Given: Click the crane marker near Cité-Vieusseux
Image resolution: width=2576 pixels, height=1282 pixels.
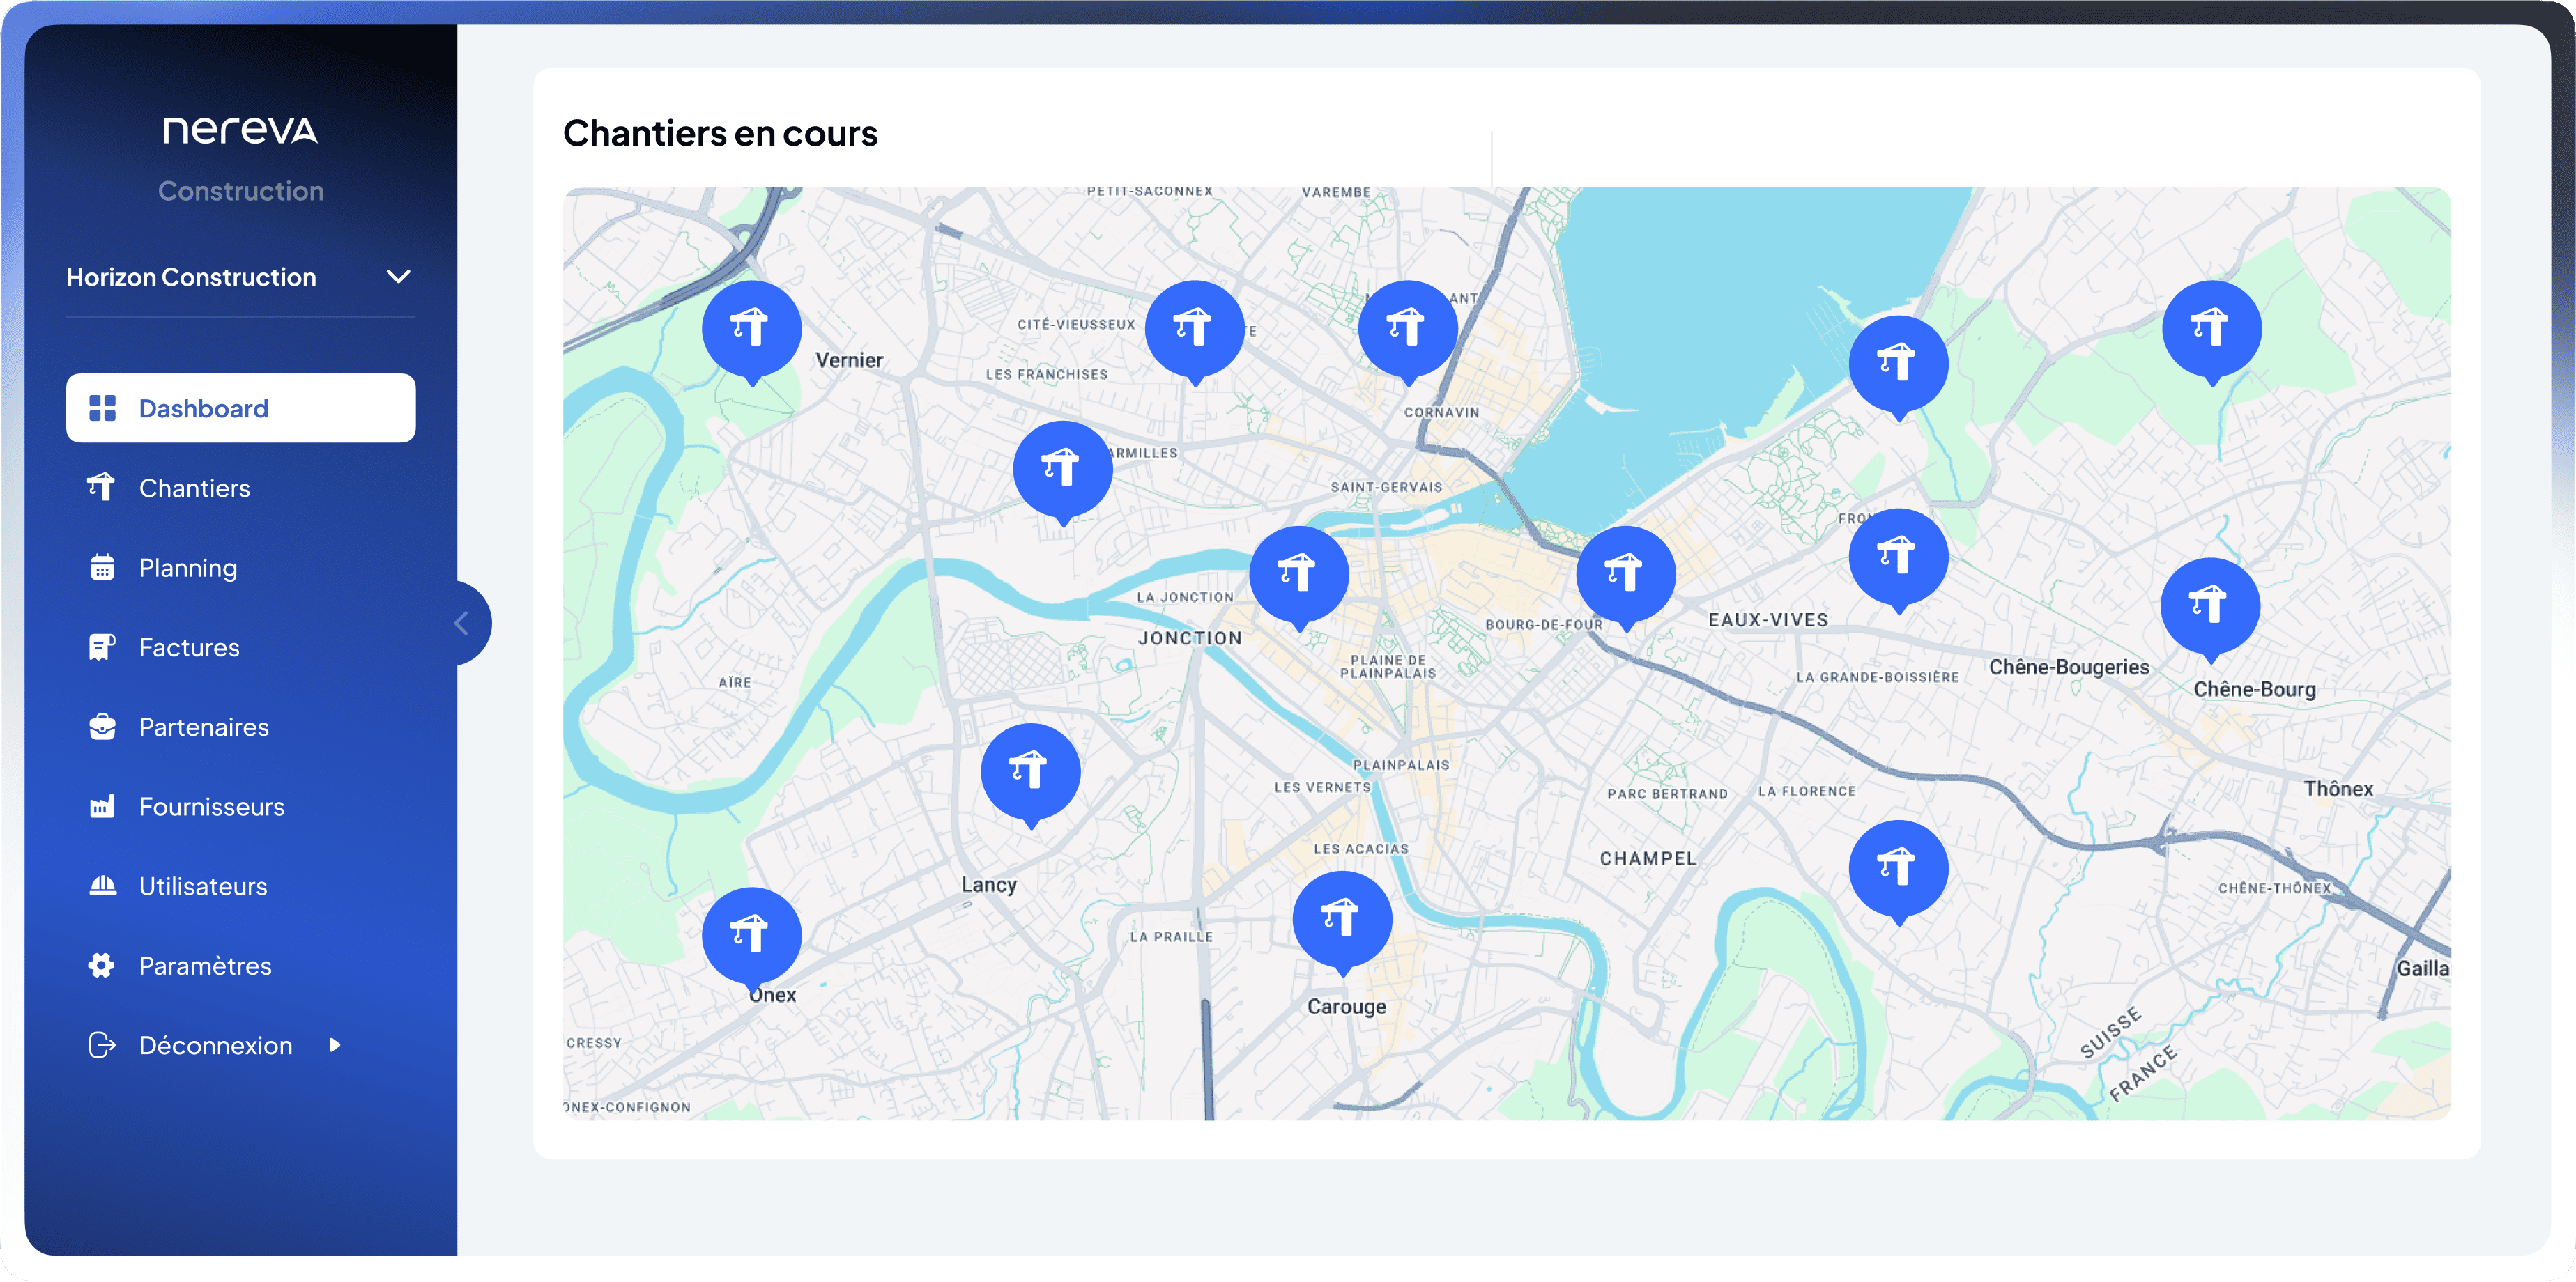Looking at the screenshot, I should pyautogui.click(x=1194, y=329).
